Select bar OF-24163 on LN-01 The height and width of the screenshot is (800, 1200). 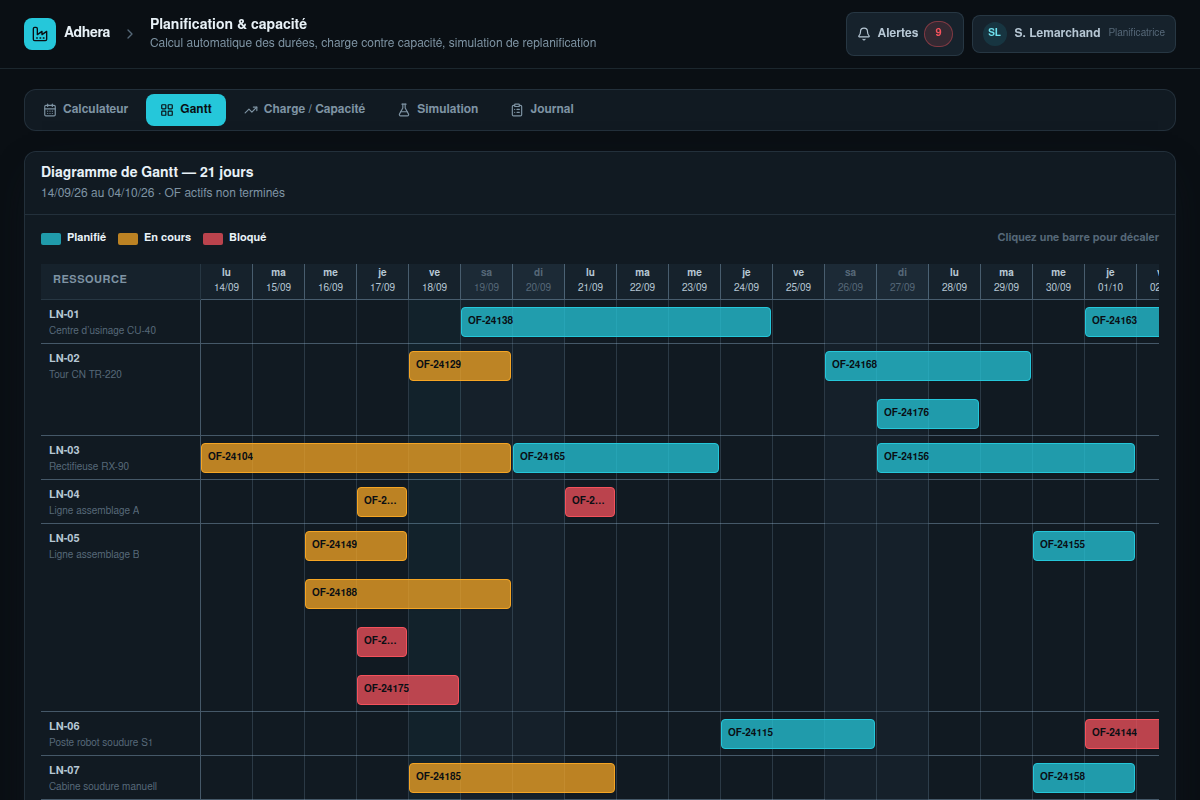[1122, 321]
